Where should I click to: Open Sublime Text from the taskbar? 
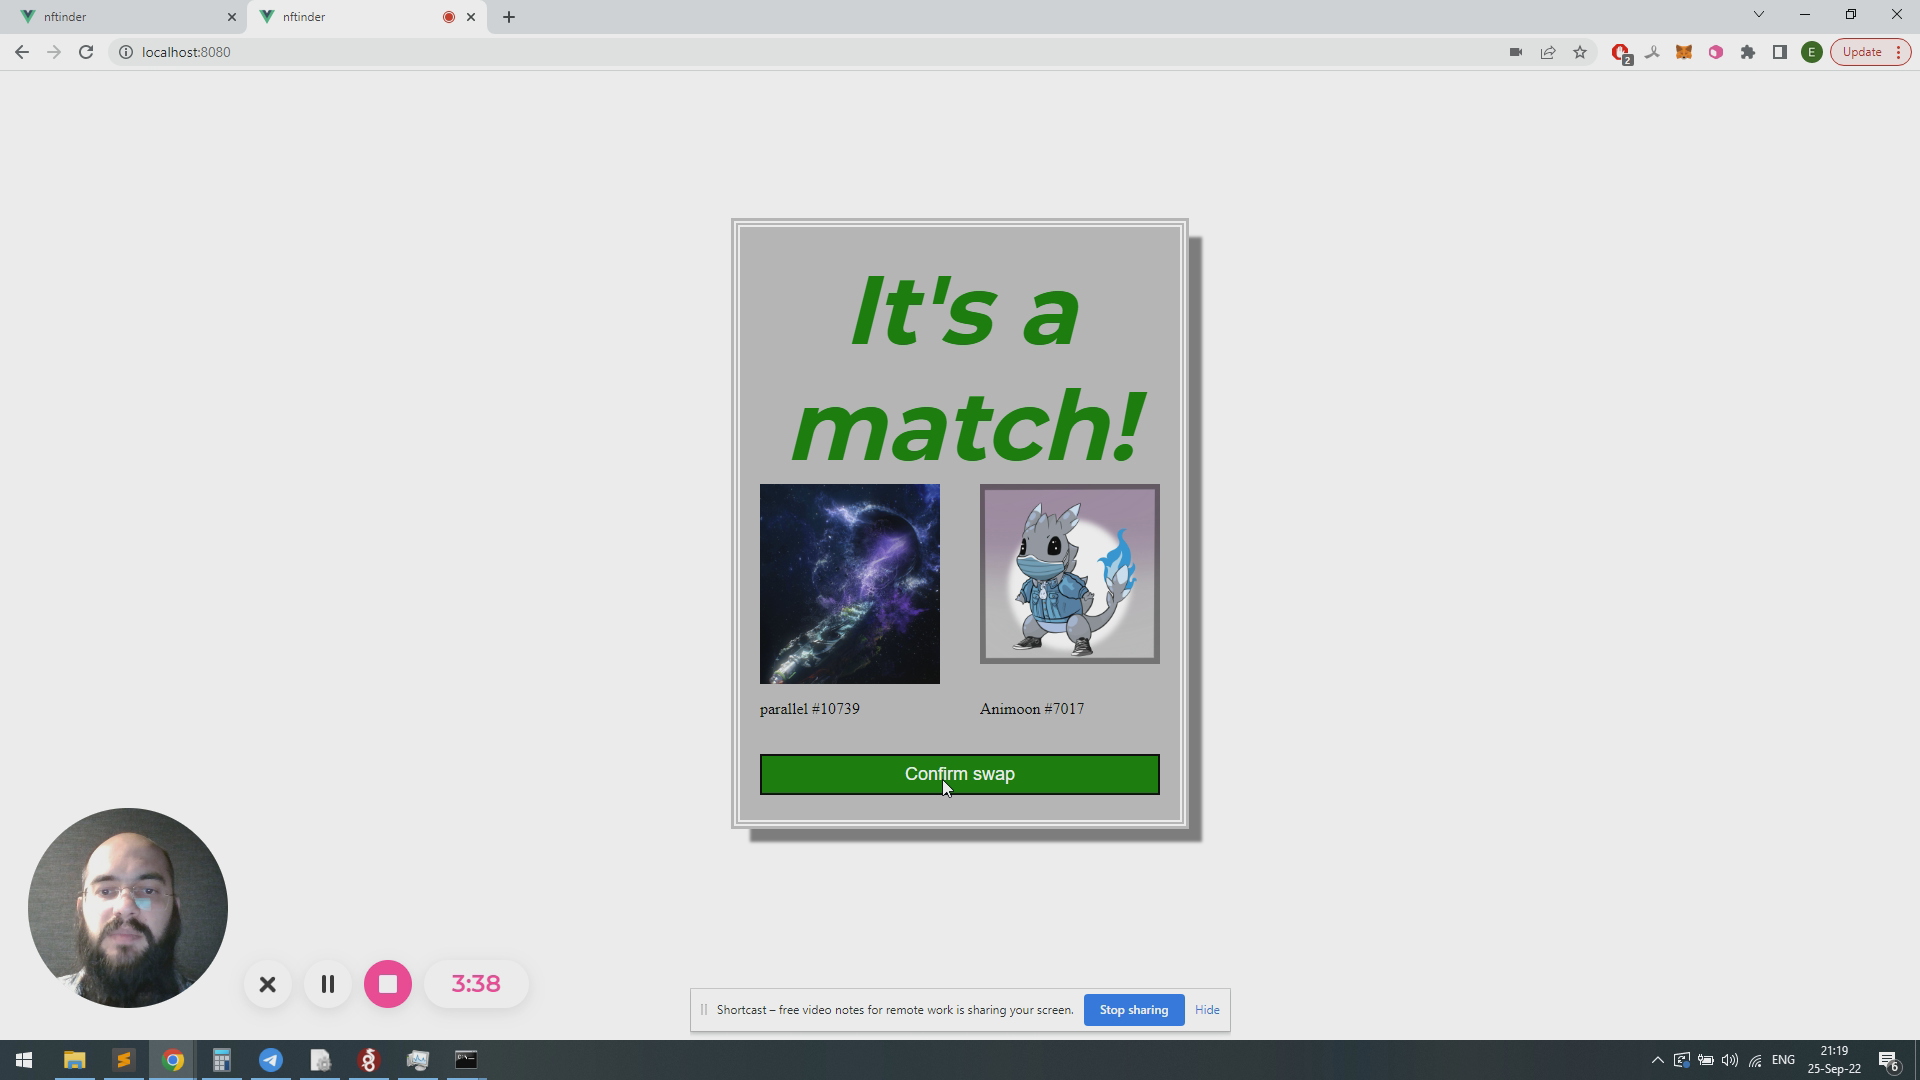click(123, 1060)
